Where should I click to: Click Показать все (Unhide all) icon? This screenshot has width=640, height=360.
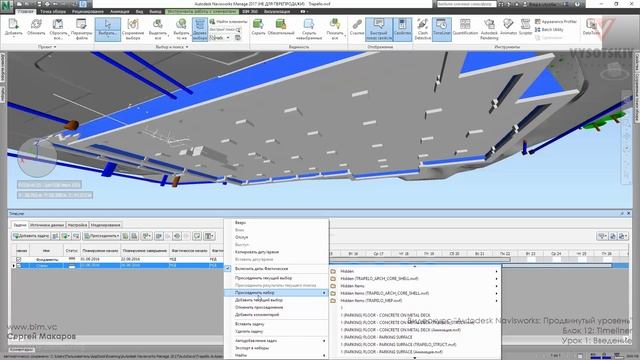coord(335,29)
